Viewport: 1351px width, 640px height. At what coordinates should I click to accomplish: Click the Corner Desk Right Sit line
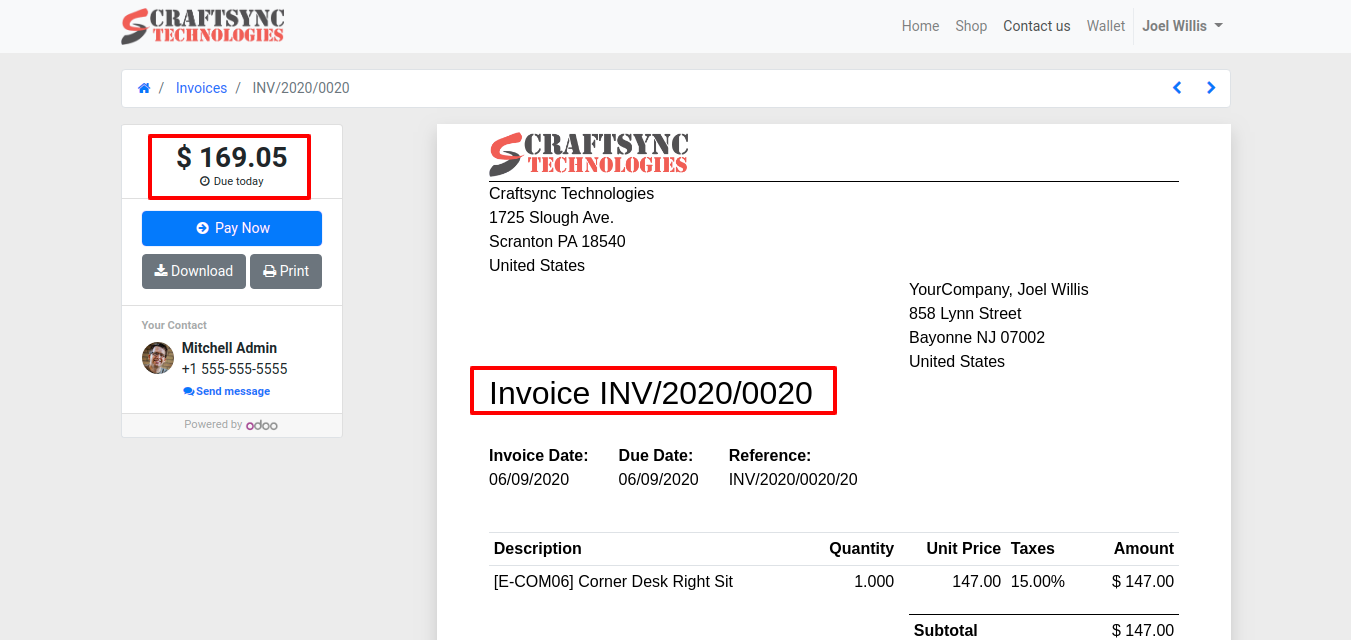tap(613, 581)
